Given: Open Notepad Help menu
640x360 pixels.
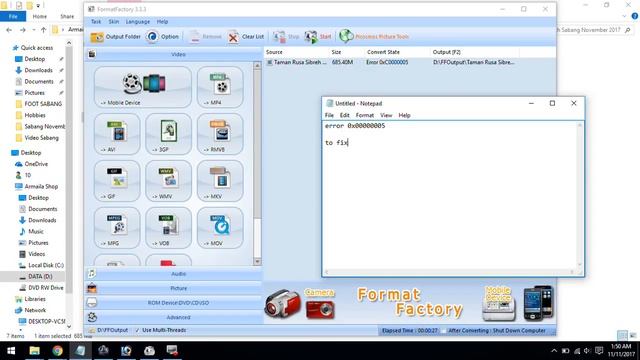Looking at the screenshot, I should coord(404,116).
